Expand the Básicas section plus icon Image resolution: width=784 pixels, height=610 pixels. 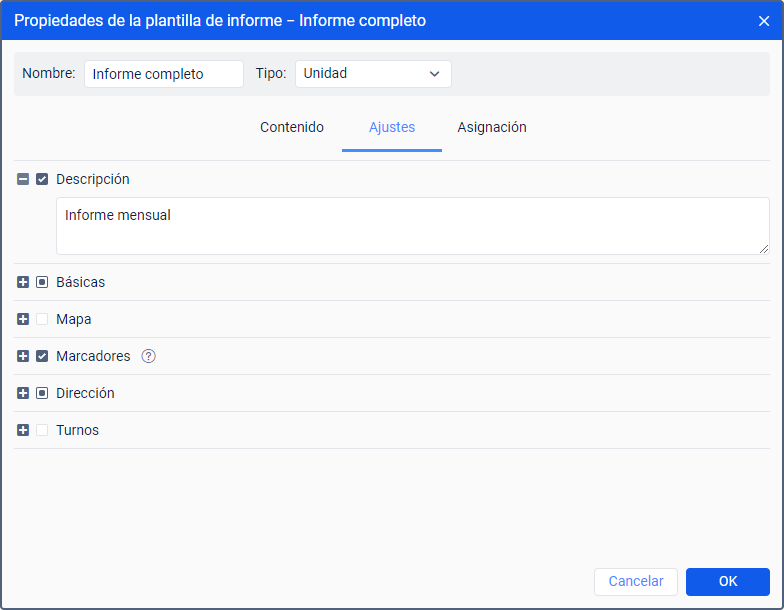click(23, 282)
